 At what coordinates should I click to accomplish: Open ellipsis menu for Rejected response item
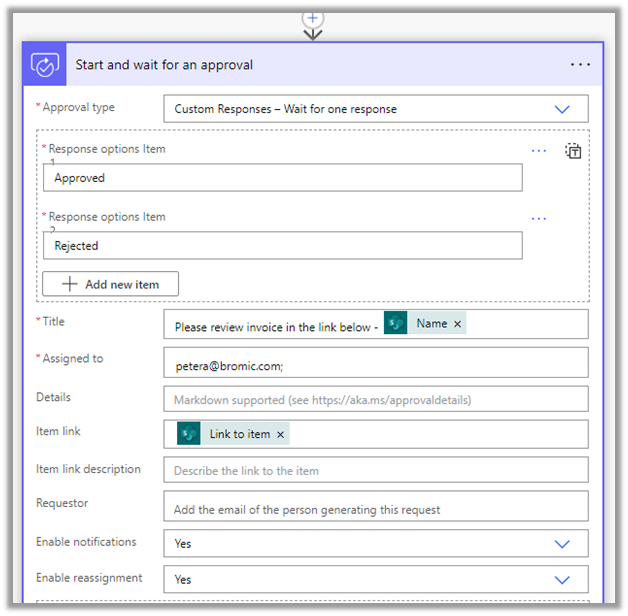539,219
